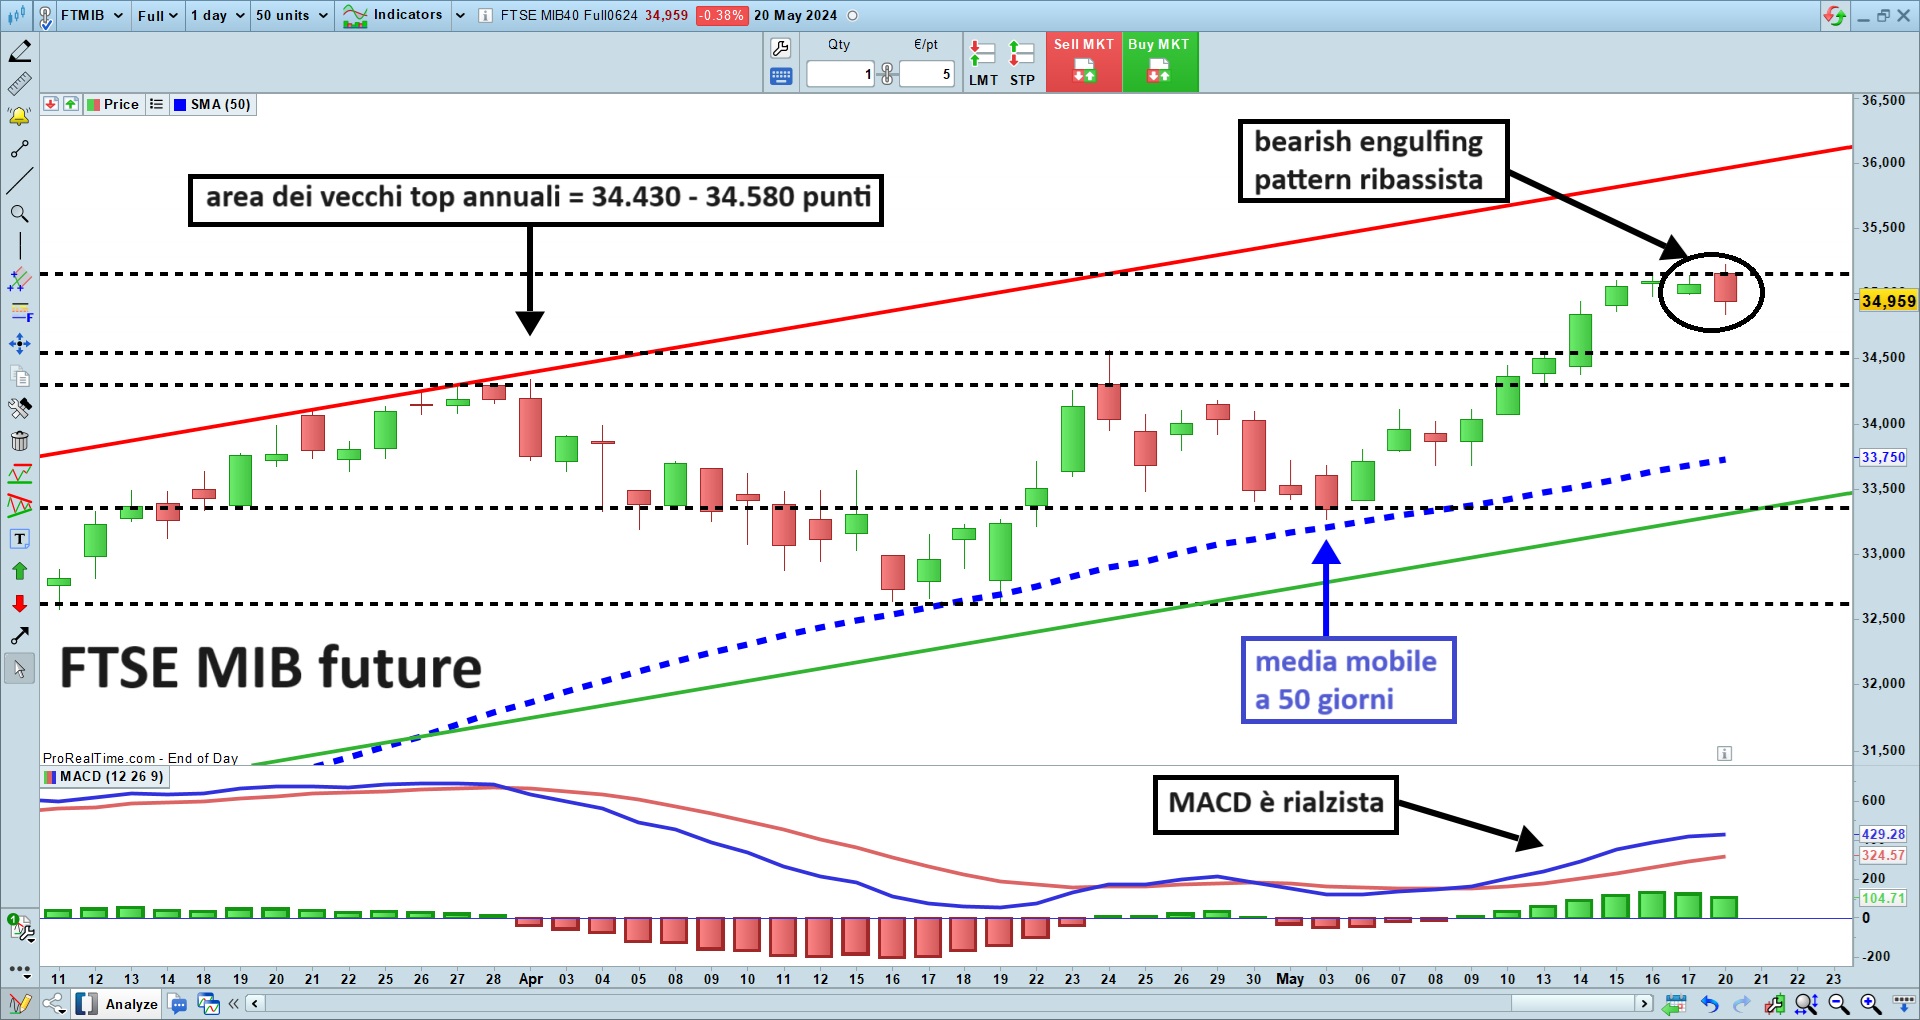Viewport: 1920px width, 1020px height.
Task: Click the blue keyboard shortcut icon
Action: click(781, 76)
